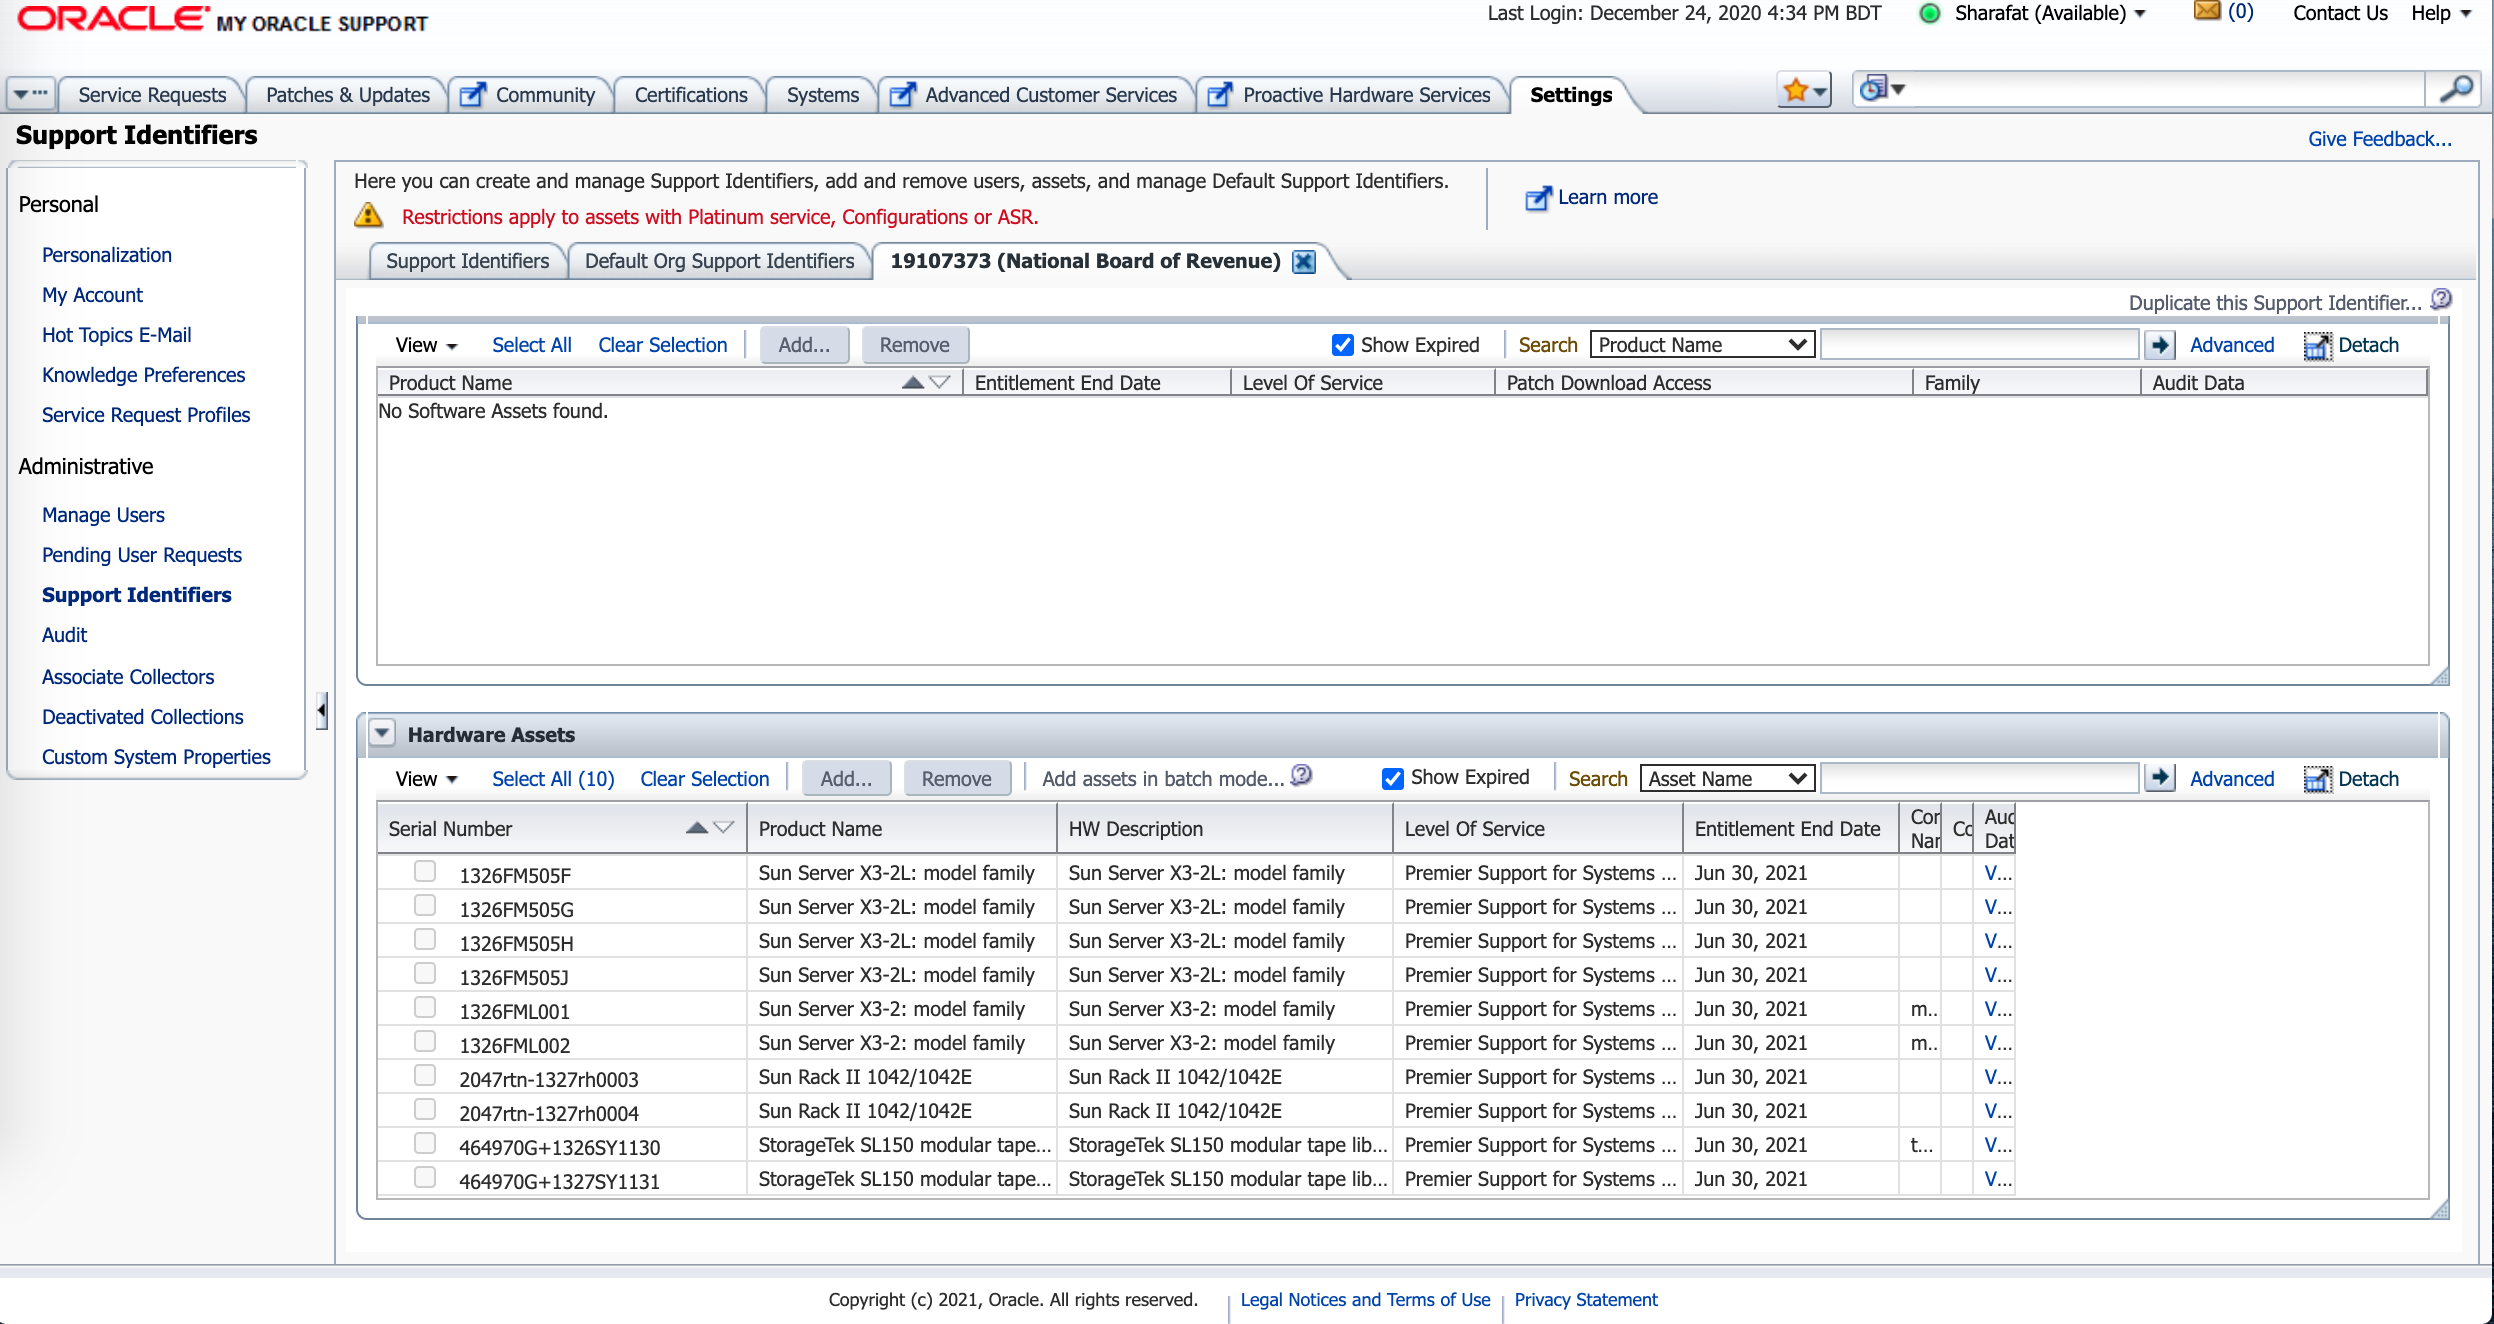
Task: Collapse the left navigation pane splitter
Action: (322, 710)
